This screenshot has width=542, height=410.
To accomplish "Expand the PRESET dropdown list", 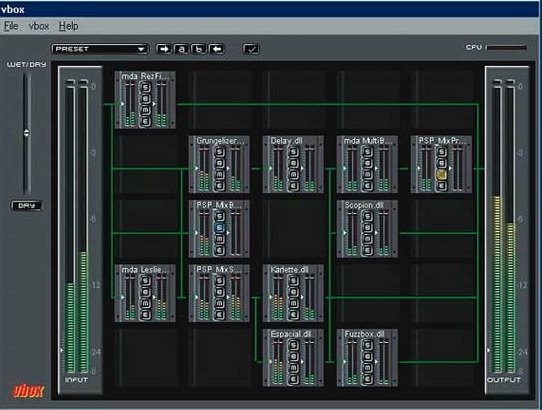I will pos(100,49).
